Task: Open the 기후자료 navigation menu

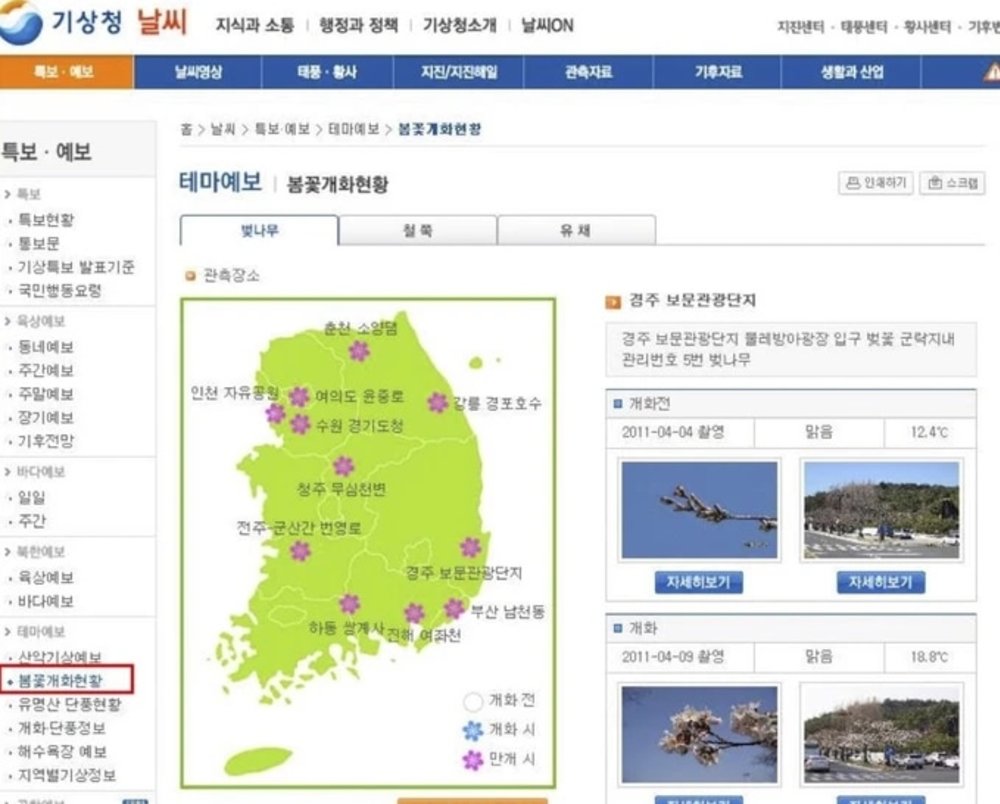Action: click(718, 72)
